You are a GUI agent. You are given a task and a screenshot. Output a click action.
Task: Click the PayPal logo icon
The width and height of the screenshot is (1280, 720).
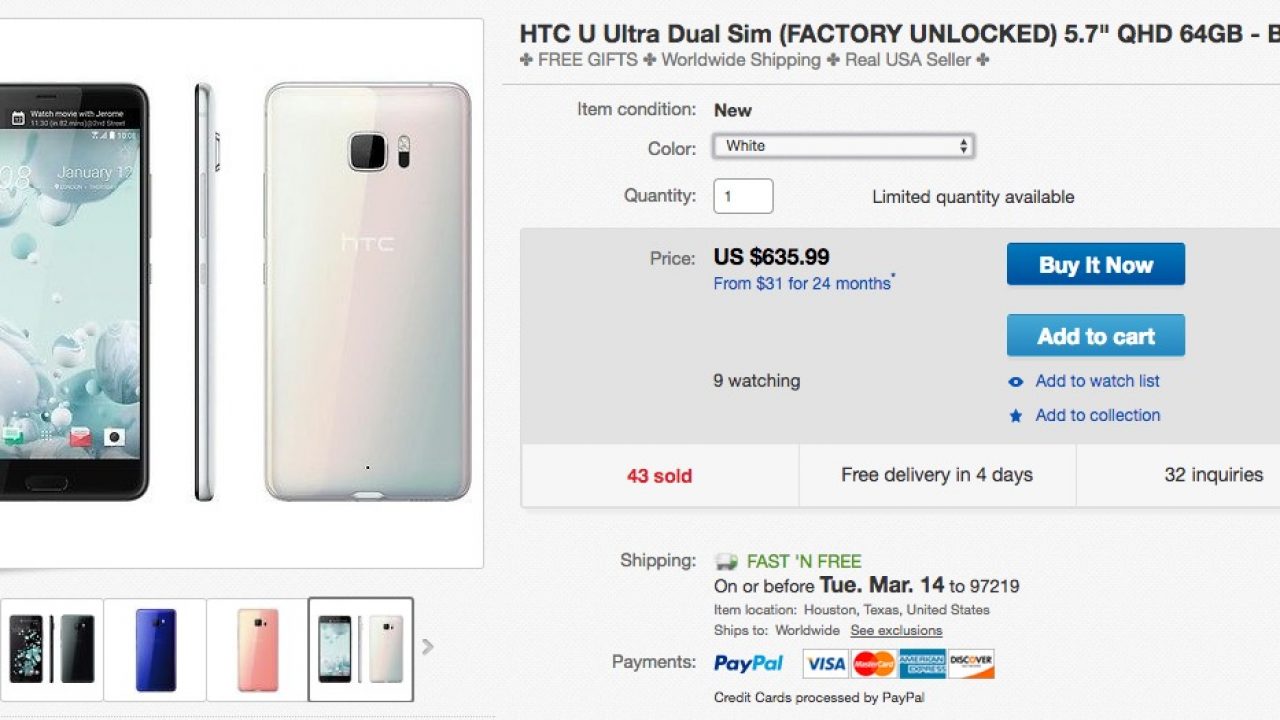748,664
